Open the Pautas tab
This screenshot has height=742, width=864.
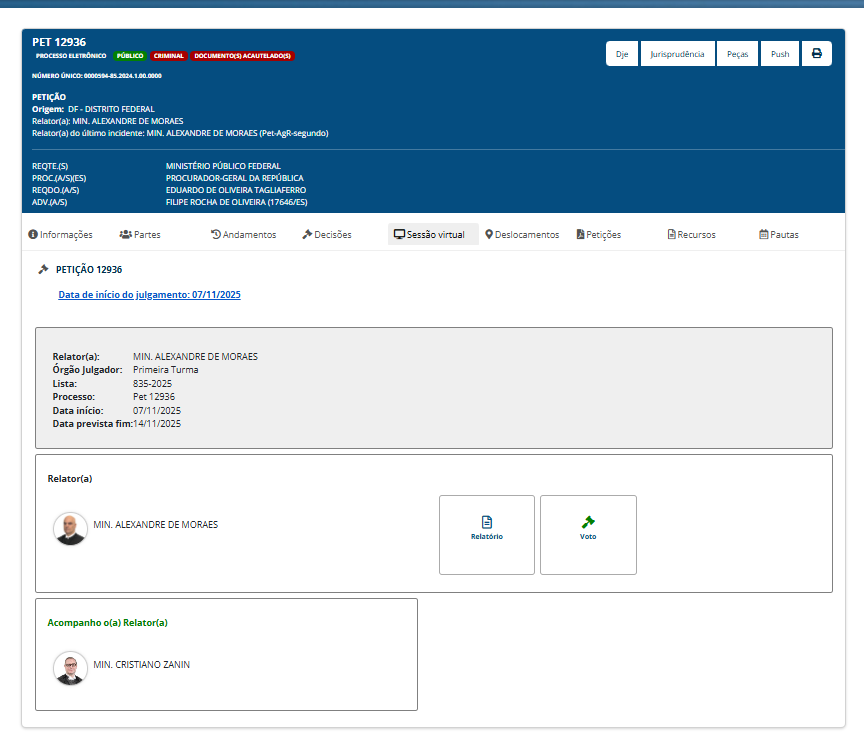click(x=779, y=235)
